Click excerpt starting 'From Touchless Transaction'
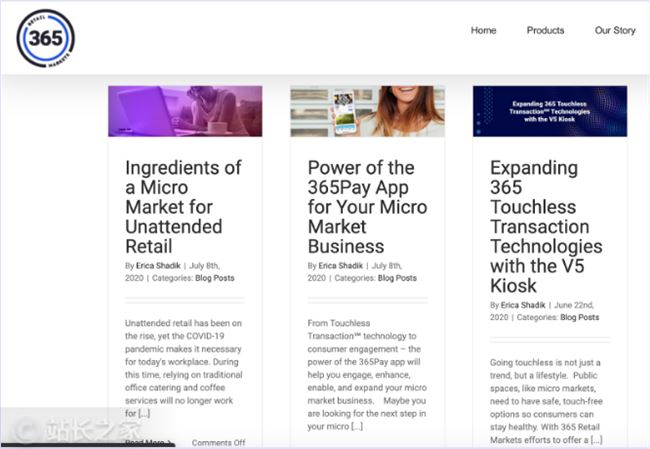The height and width of the screenshot is (449, 650). 367,374
